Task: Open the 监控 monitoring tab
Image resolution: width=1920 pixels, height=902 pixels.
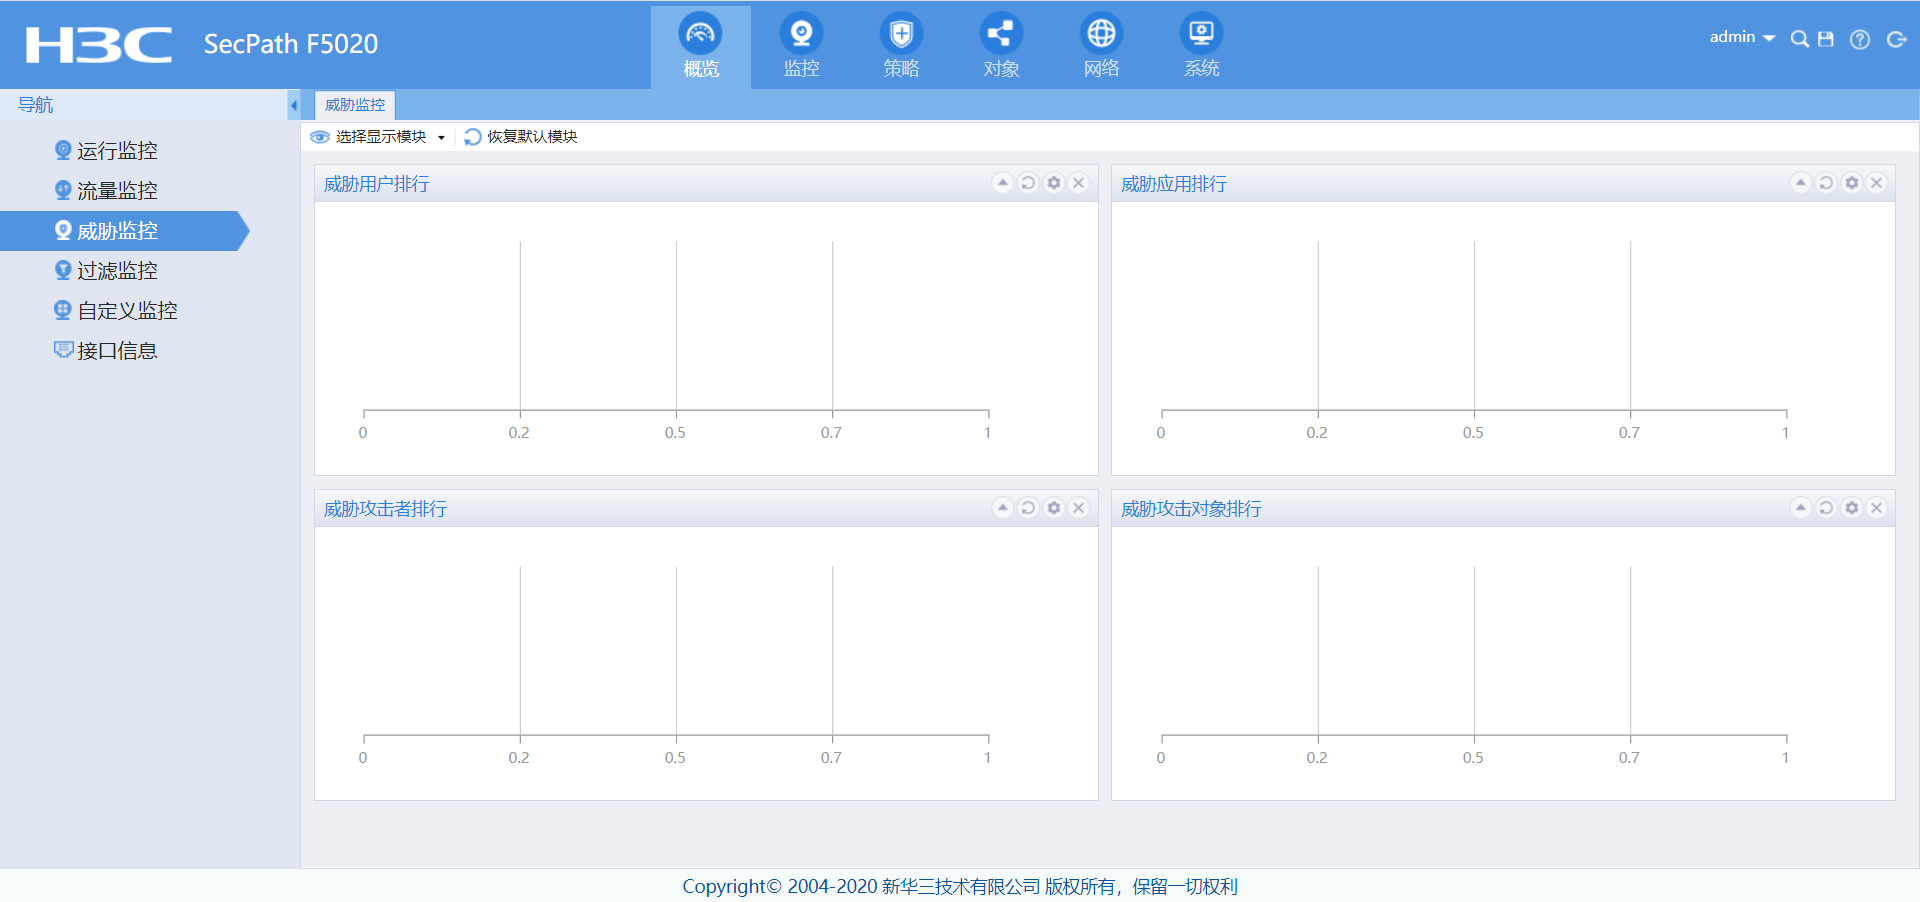Action: tap(801, 46)
